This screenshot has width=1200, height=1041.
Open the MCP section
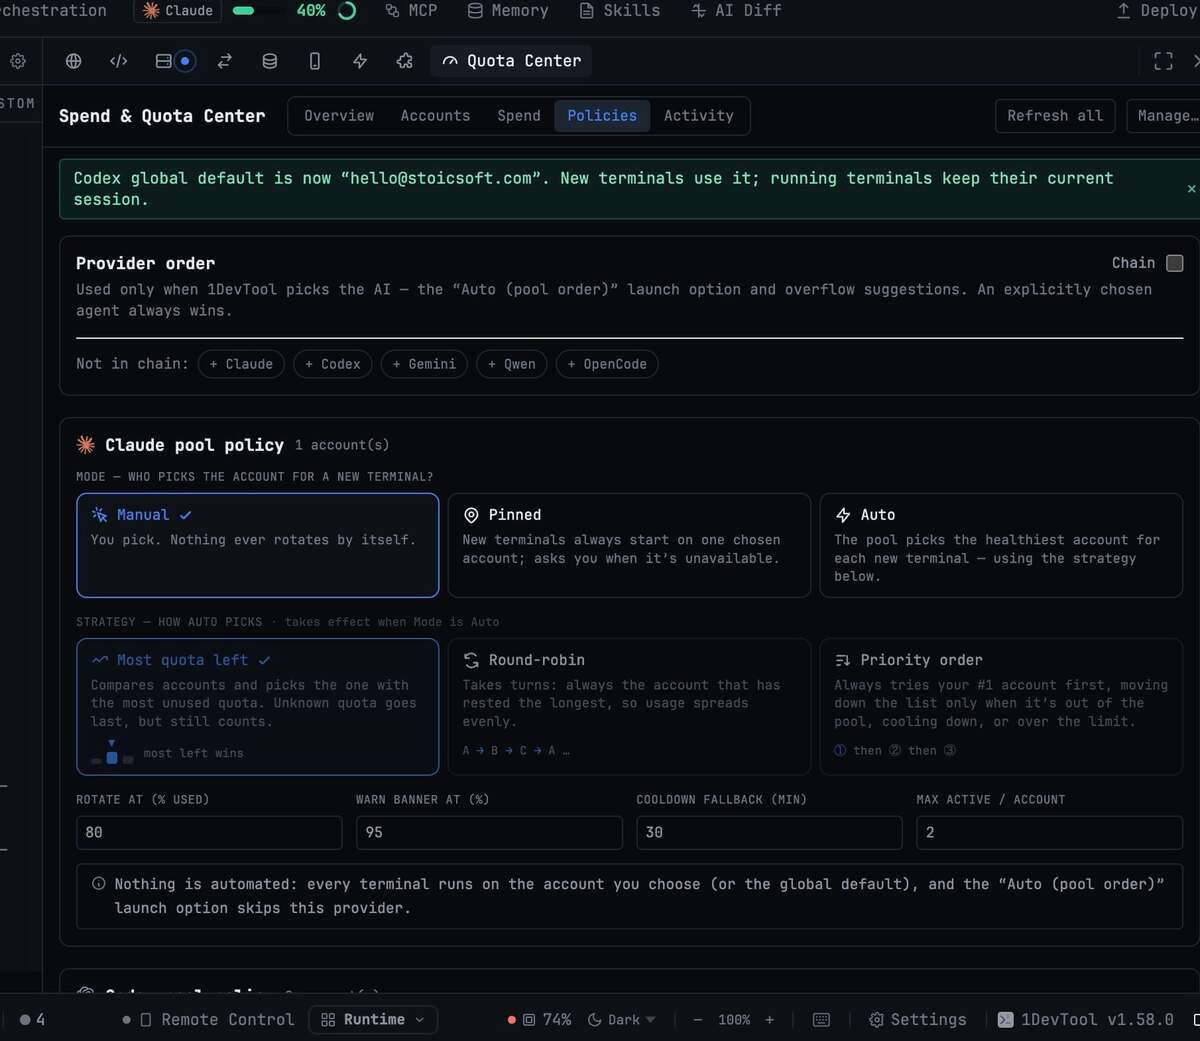point(411,11)
